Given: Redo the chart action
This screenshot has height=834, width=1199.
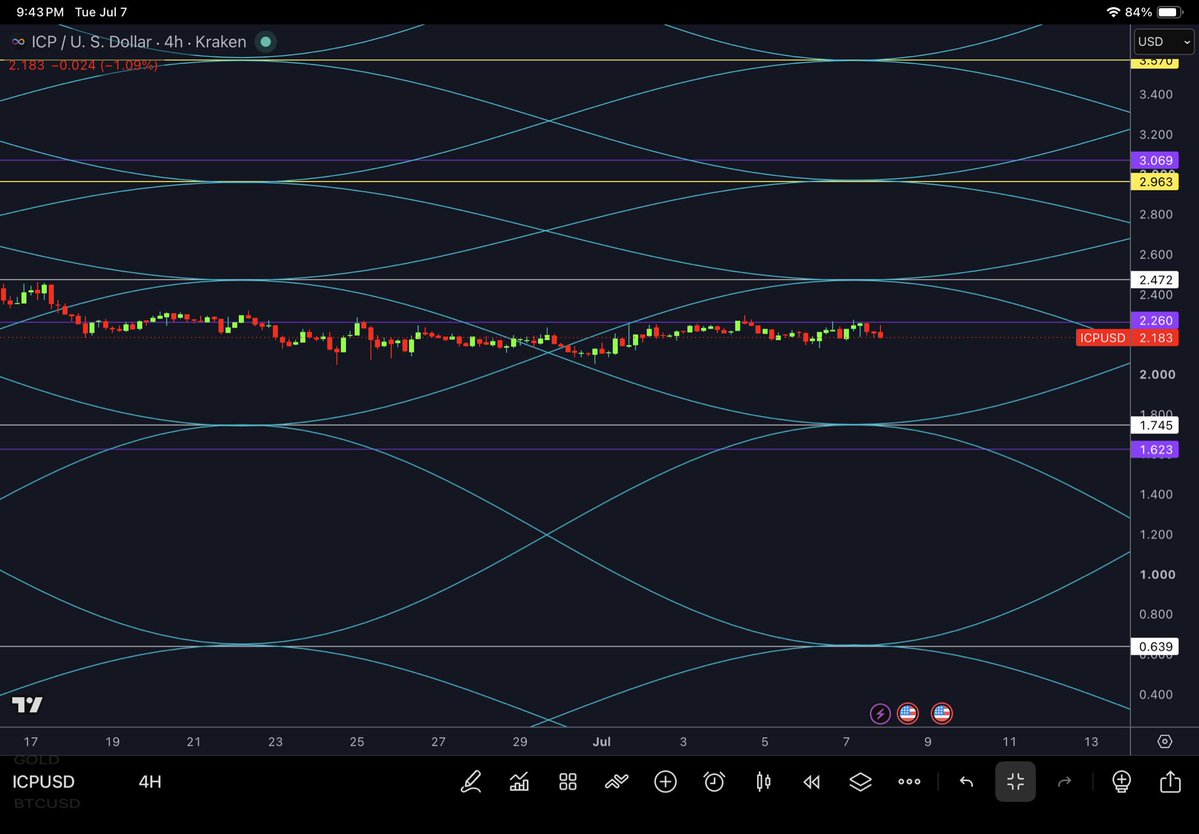Looking at the screenshot, I should (x=1064, y=781).
